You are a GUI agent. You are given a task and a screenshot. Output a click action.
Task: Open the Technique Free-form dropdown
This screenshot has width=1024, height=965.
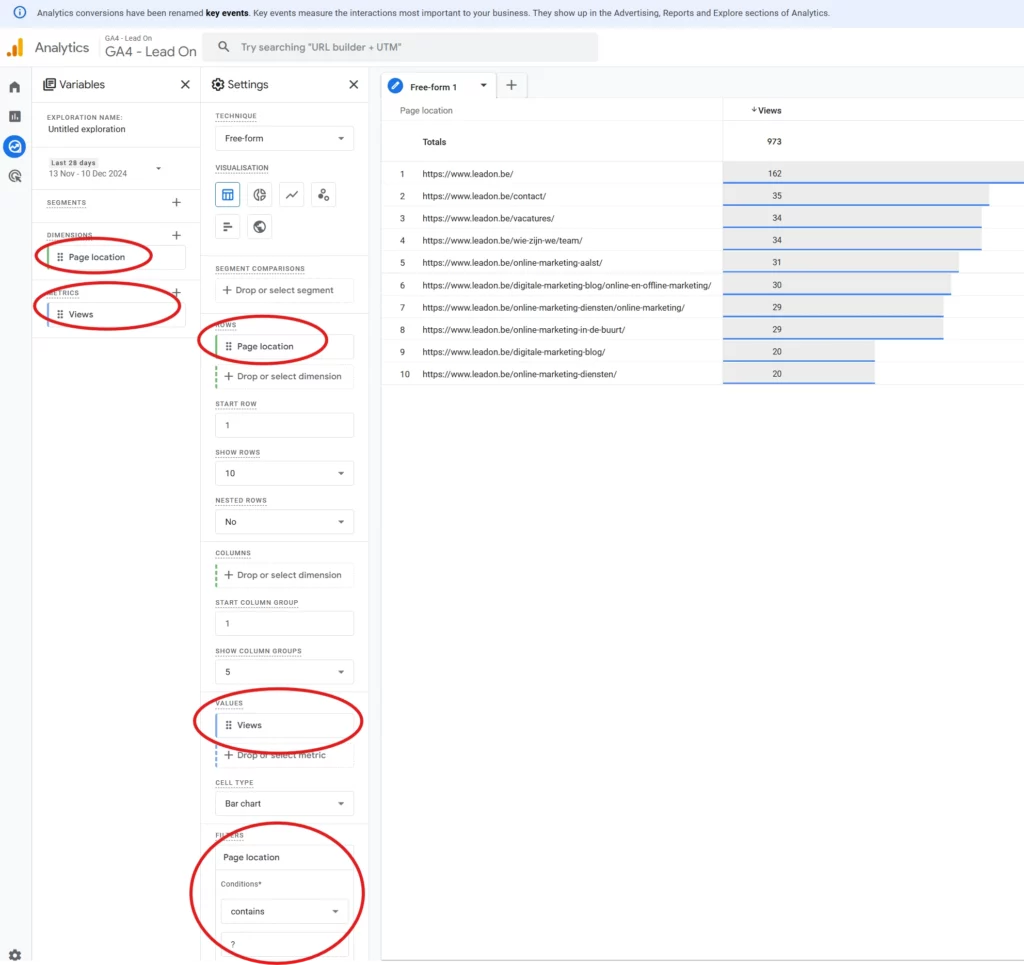(284, 138)
